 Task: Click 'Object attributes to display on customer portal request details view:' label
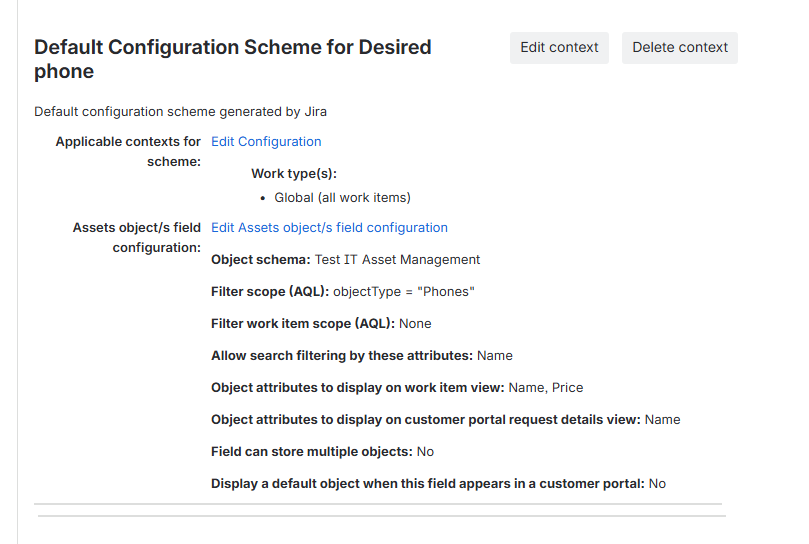[x=426, y=420]
